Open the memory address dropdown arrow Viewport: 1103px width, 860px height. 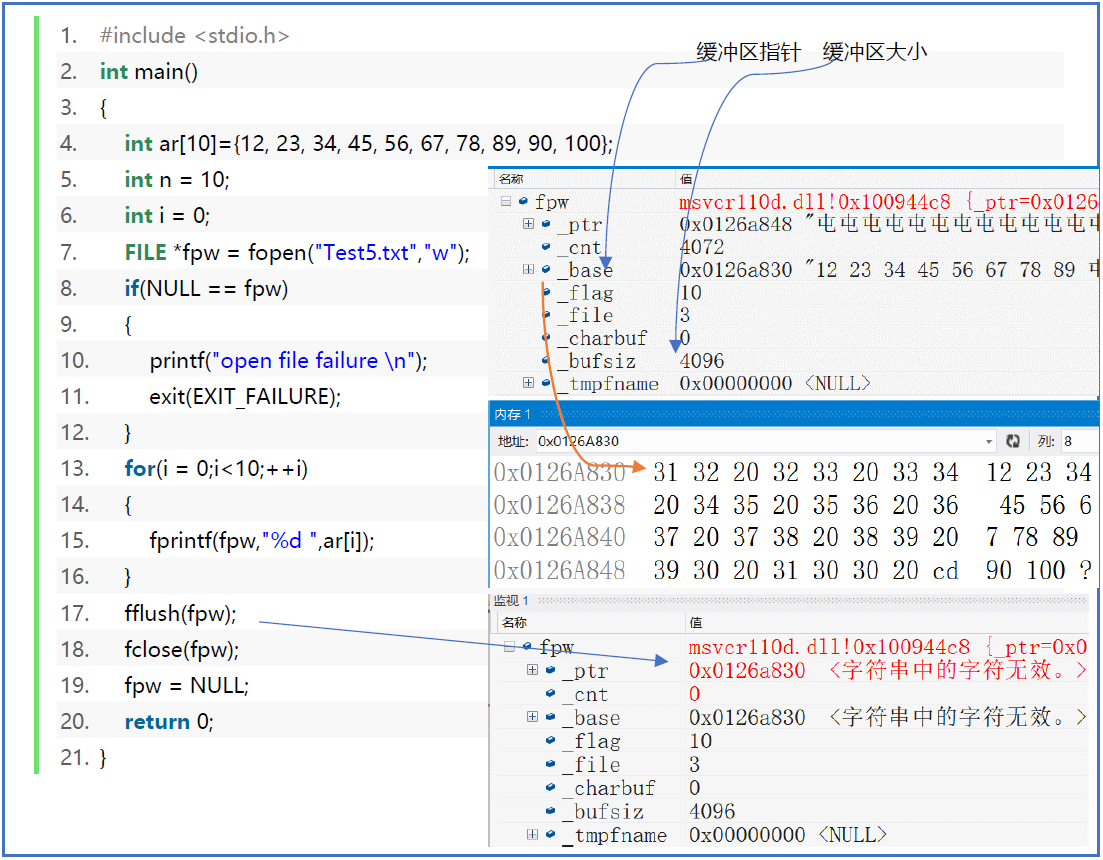tap(989, 441)
